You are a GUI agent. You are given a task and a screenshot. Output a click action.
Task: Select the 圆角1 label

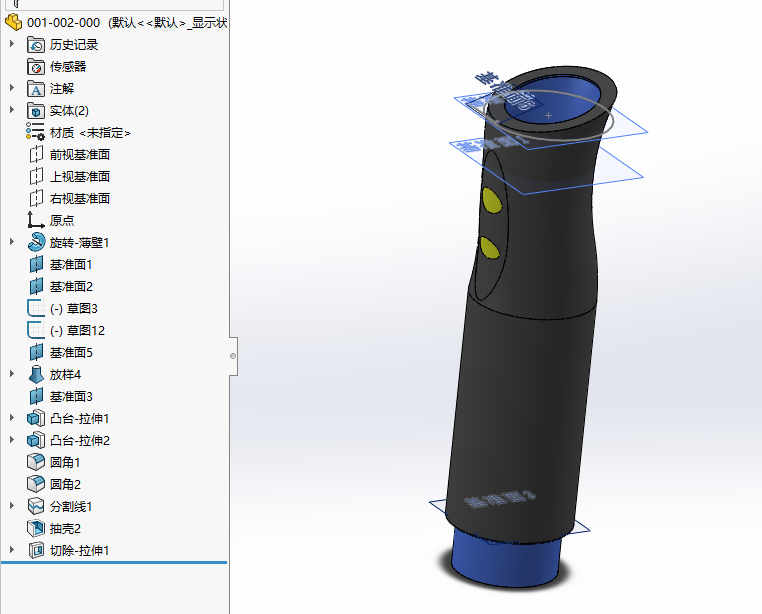pyautogui.click(x=65, y=462)
